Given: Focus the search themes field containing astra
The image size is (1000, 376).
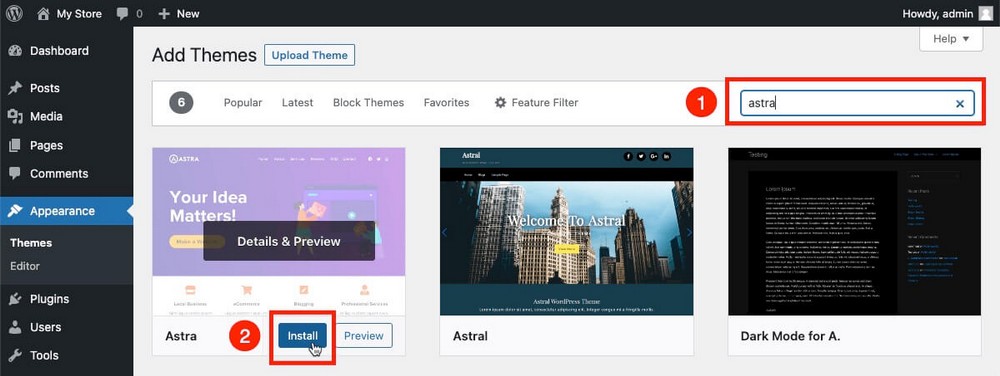Looking at the screenshot, I should 857,103.
